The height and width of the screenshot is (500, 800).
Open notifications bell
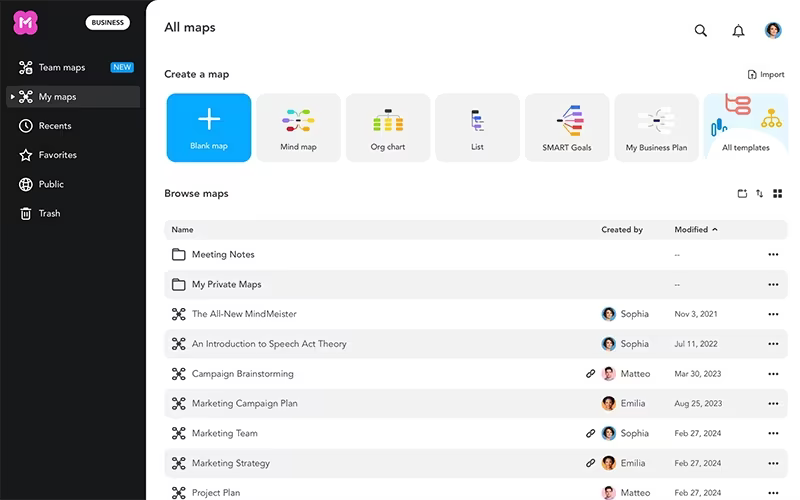(738, 31)
